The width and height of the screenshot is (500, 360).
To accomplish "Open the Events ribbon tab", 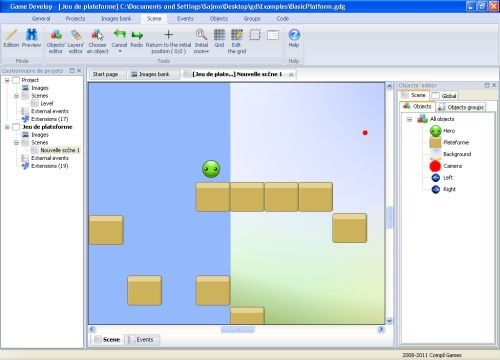I will 185,19.
